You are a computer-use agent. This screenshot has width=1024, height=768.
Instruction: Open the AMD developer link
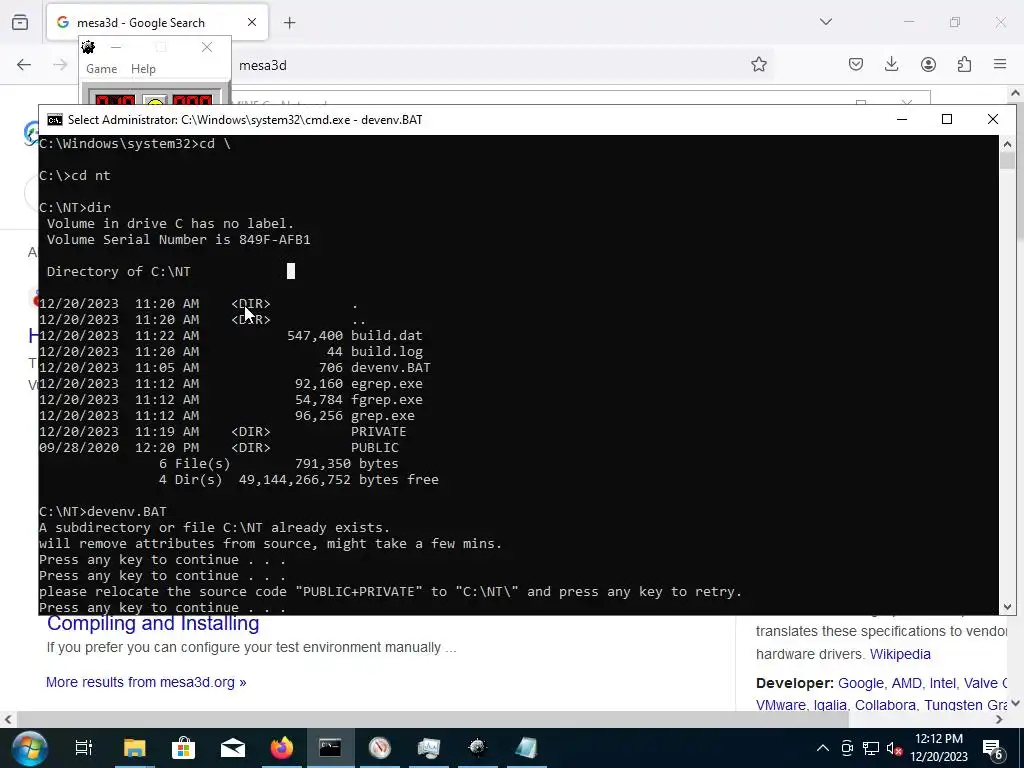click(906, 683)
